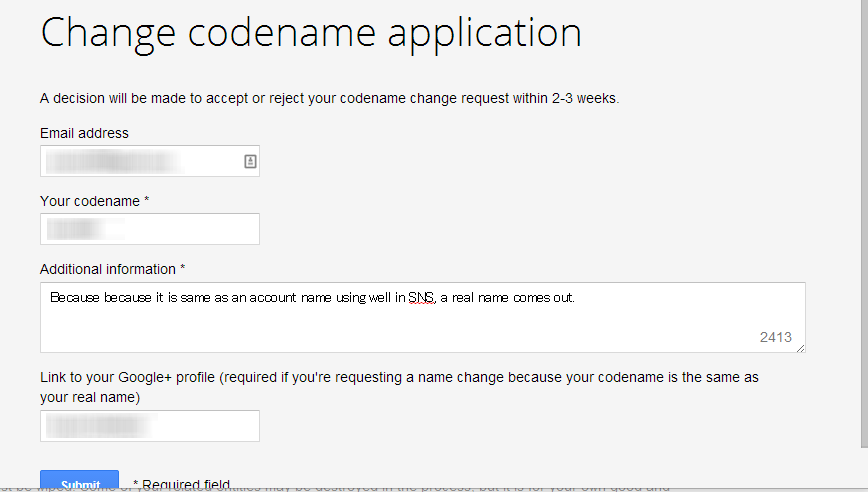Focus the Your codename text box
868x492 pixels.
(x=150, y=229)
